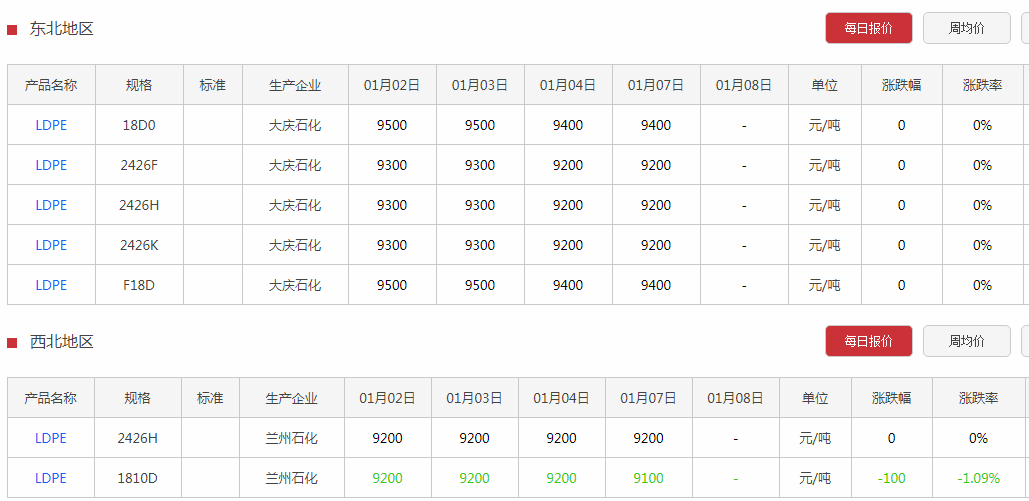Open LDPE link for 18D0 row
Screen dimensions: 1029x501
pos(51,125)
